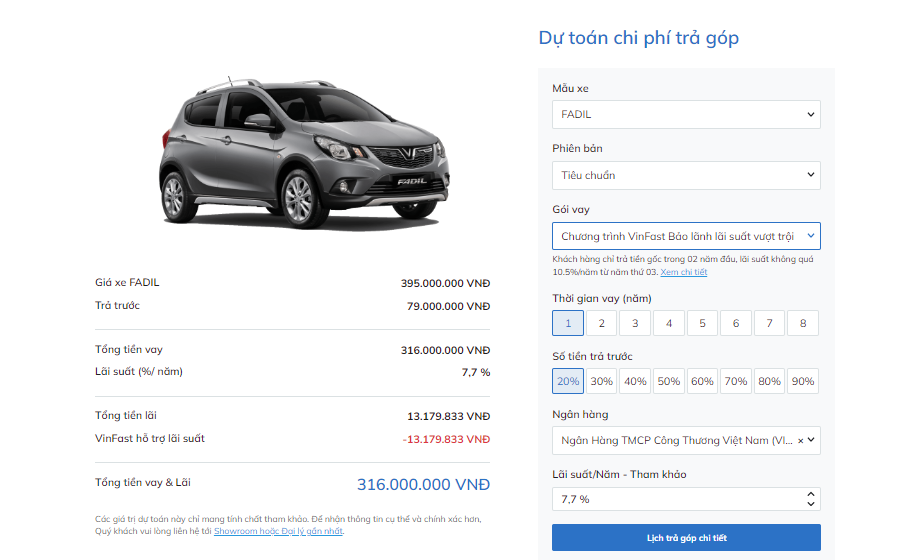Choose 60% down payment
This screenshot has height=560, width=916.
702,381
